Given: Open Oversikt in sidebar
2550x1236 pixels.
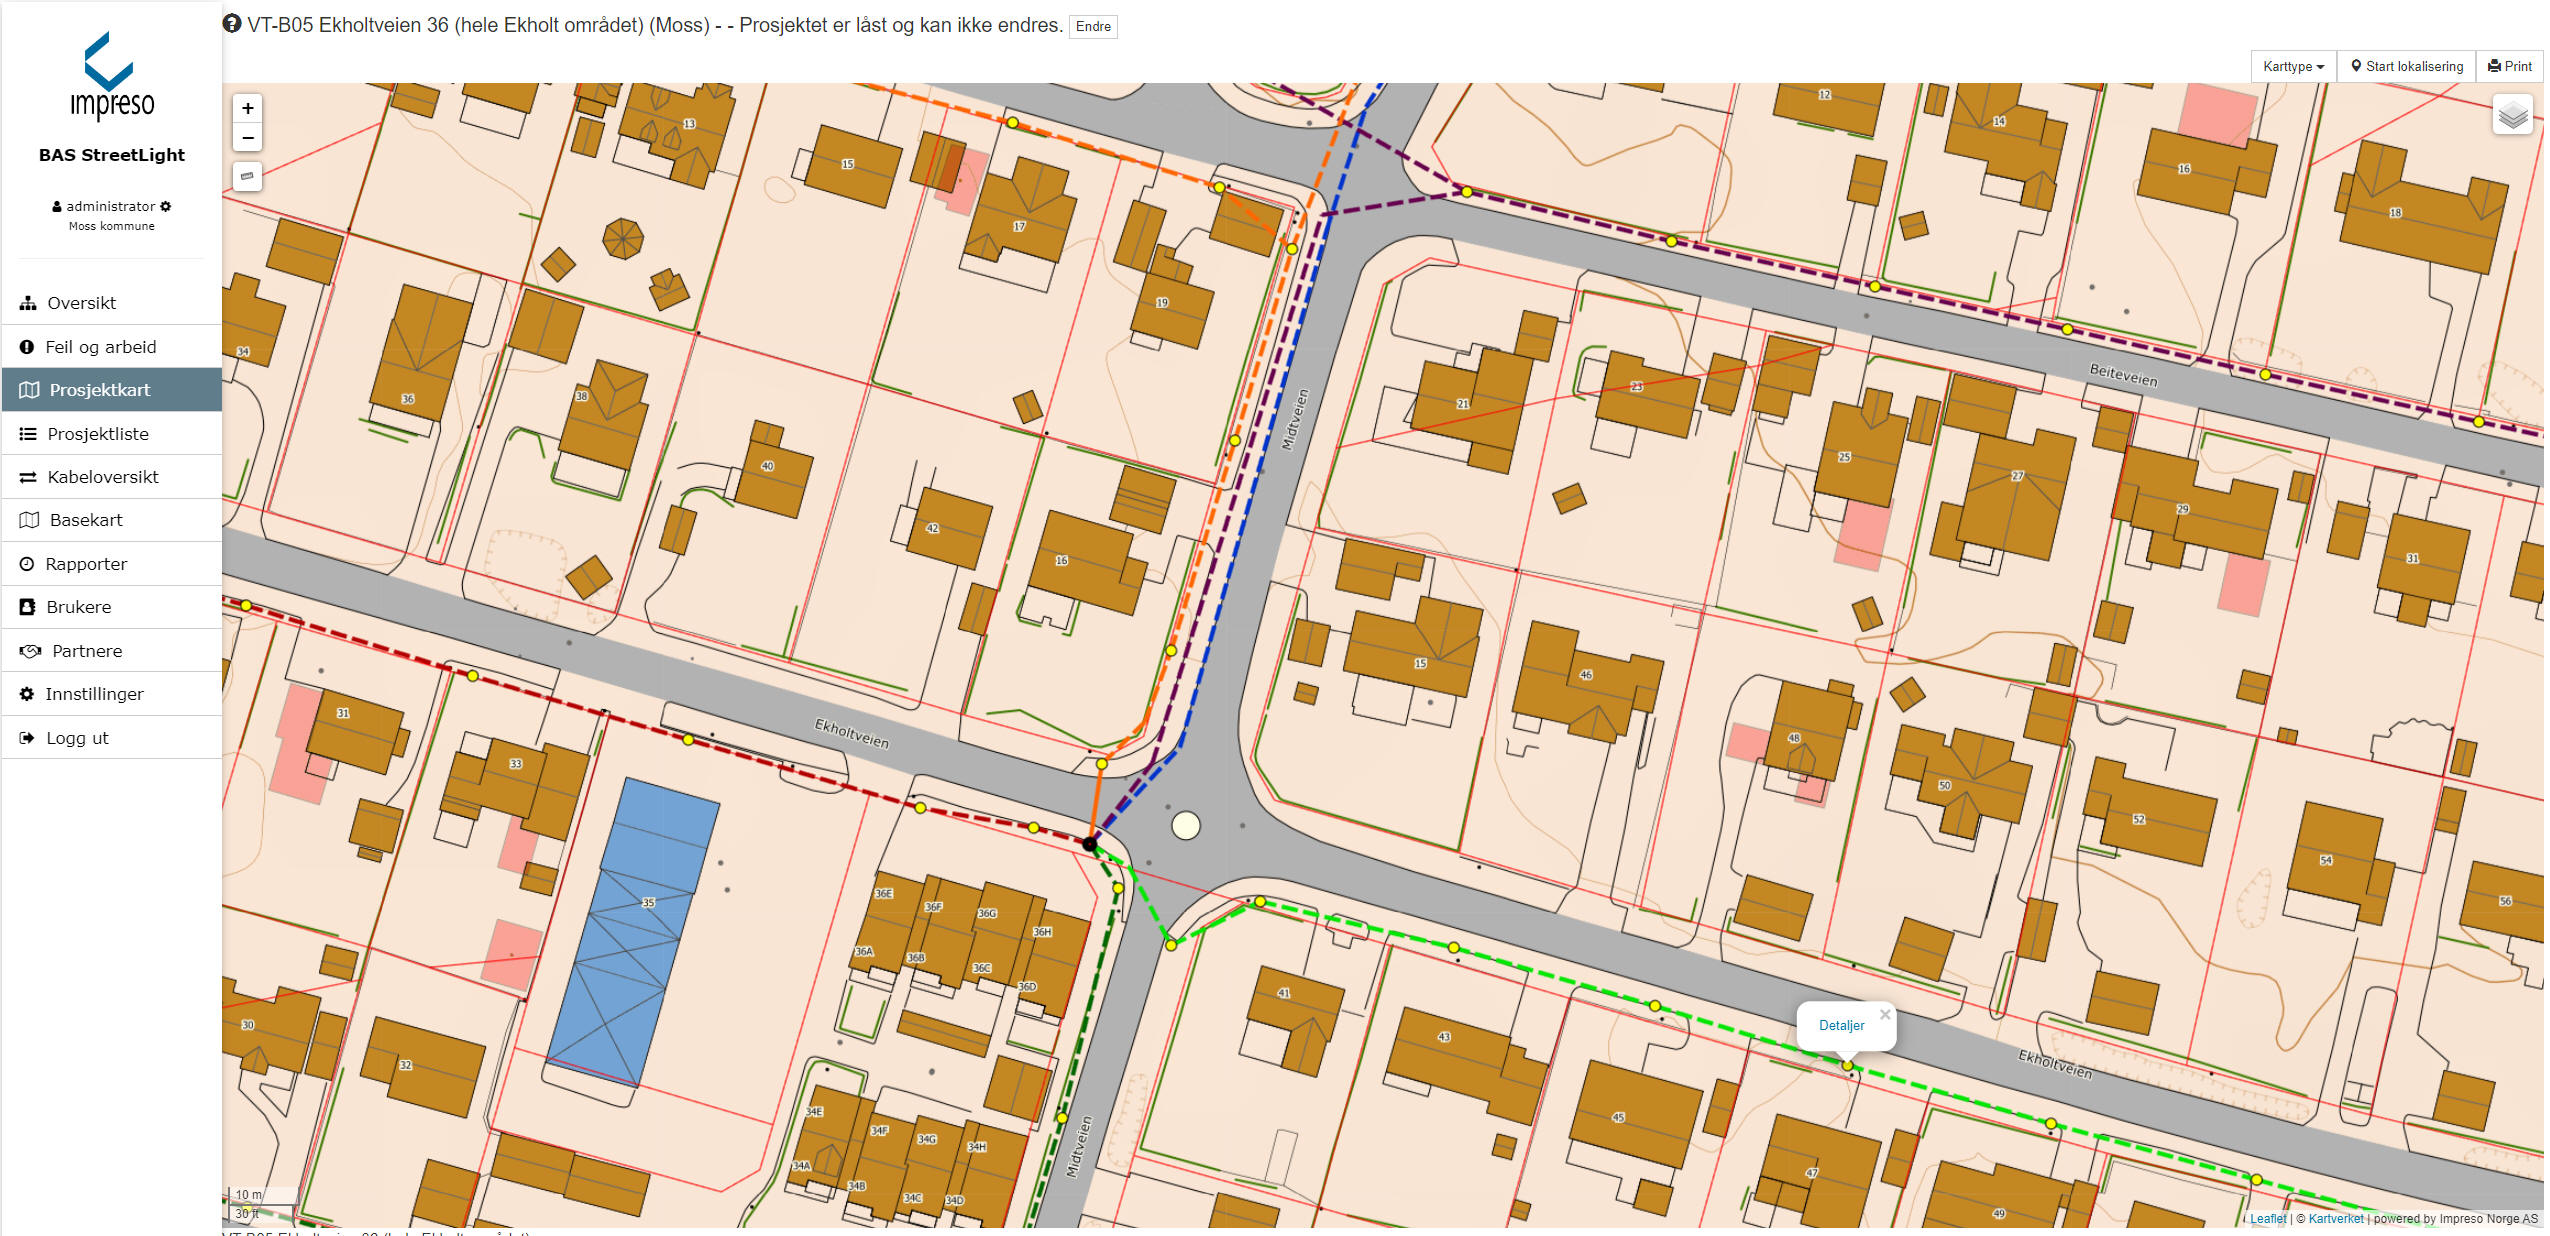Looking at the screenshot, I should point(81,303).
